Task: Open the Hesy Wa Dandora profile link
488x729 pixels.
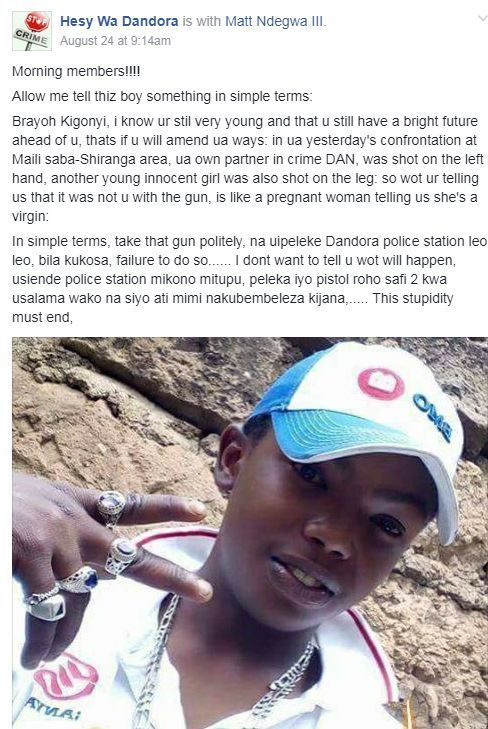Action: tap(119, 21)
